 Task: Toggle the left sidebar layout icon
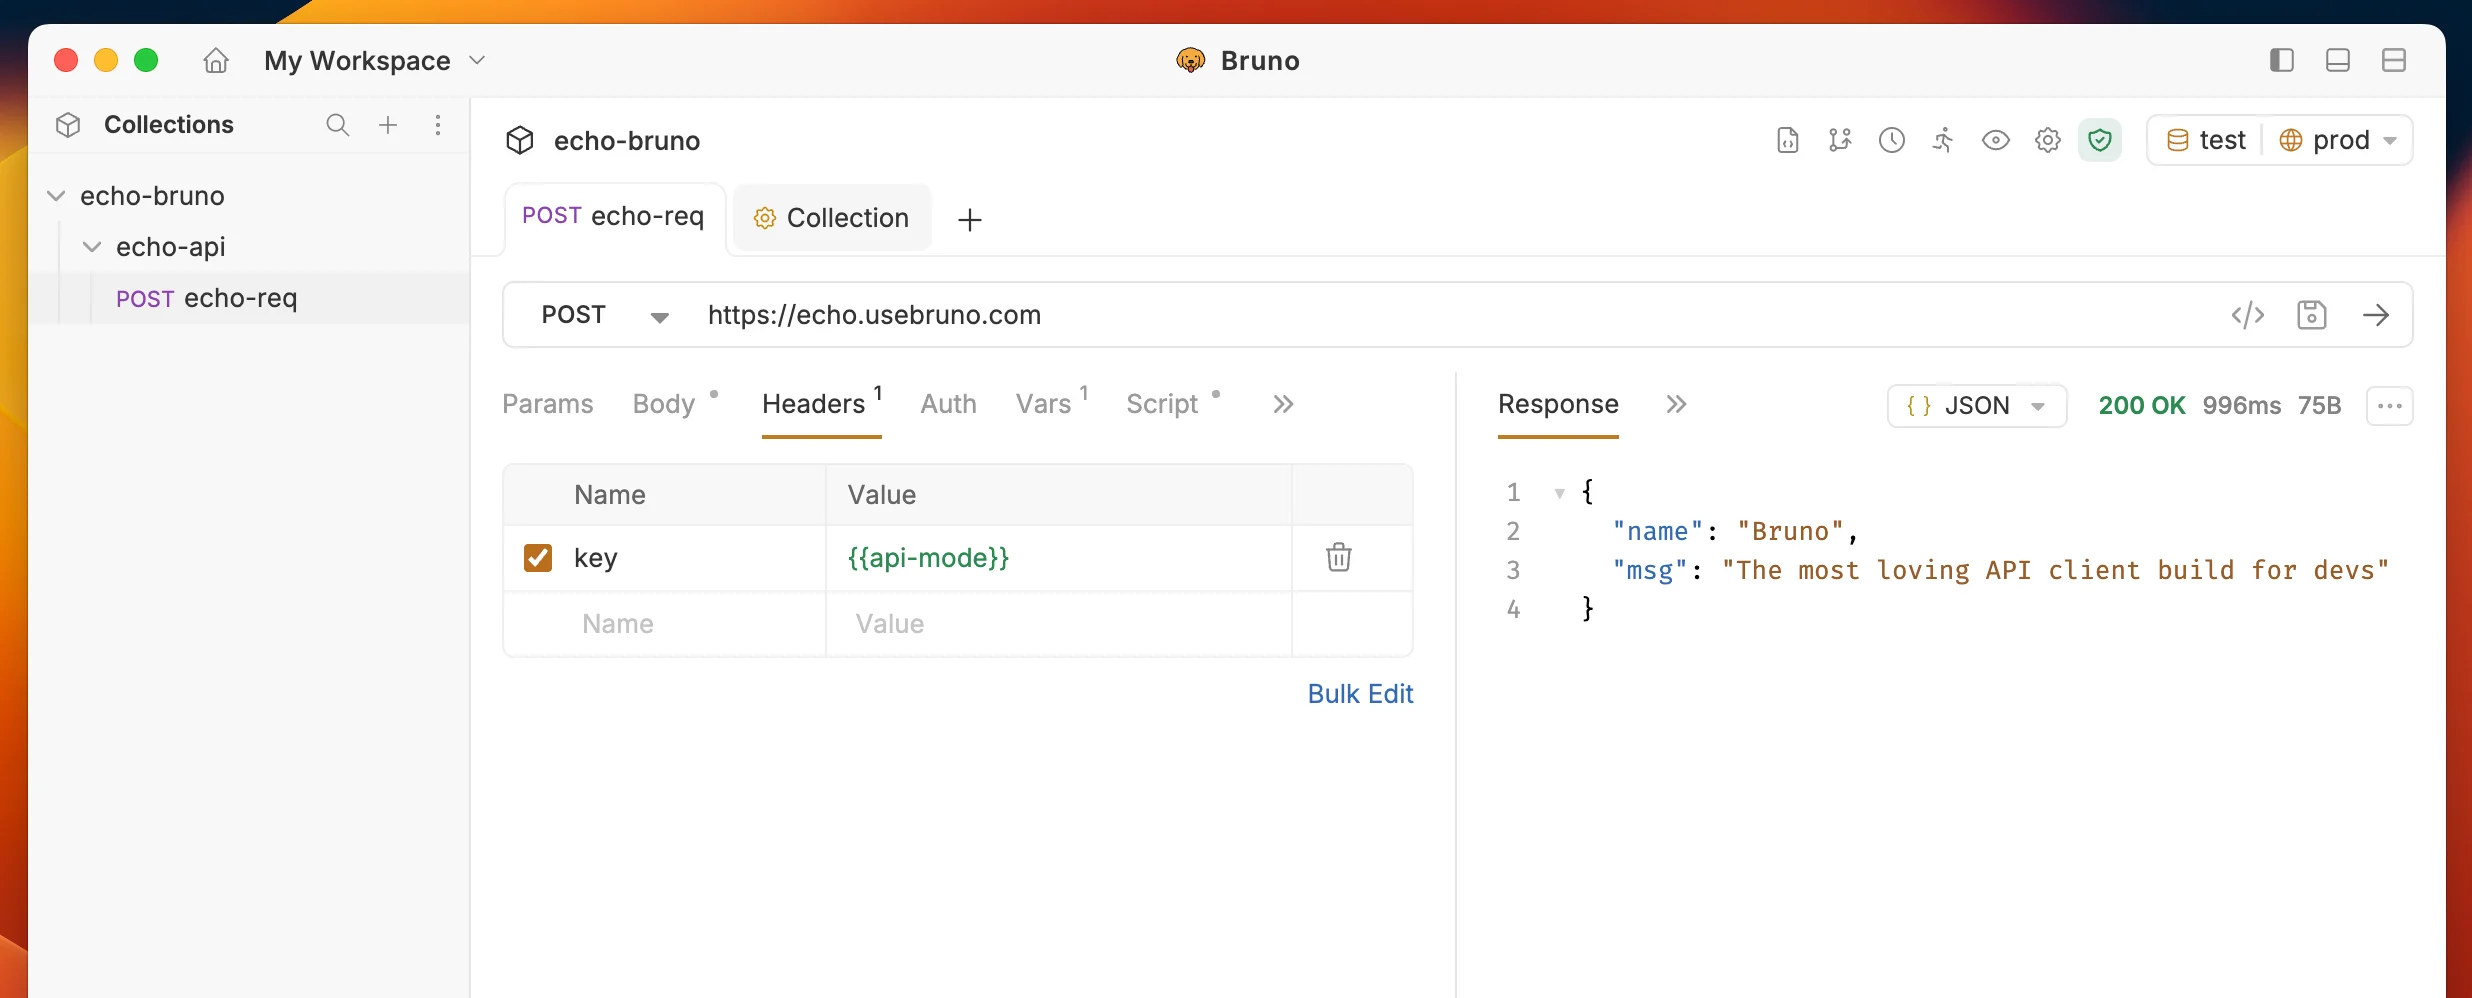click(2281, 61)
